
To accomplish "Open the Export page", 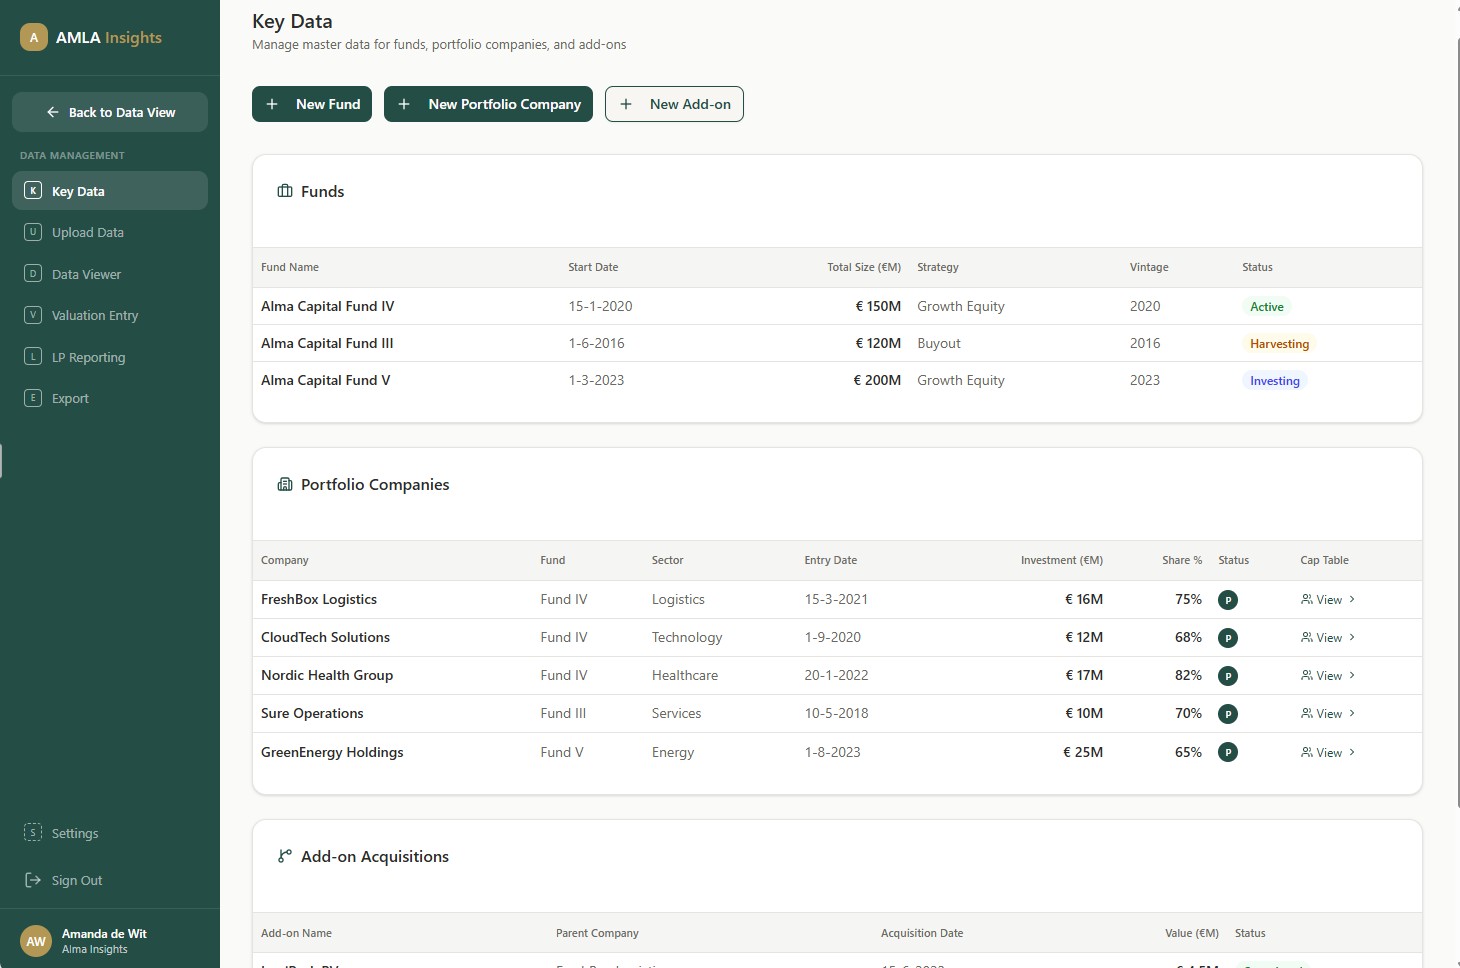I will 110,398.
